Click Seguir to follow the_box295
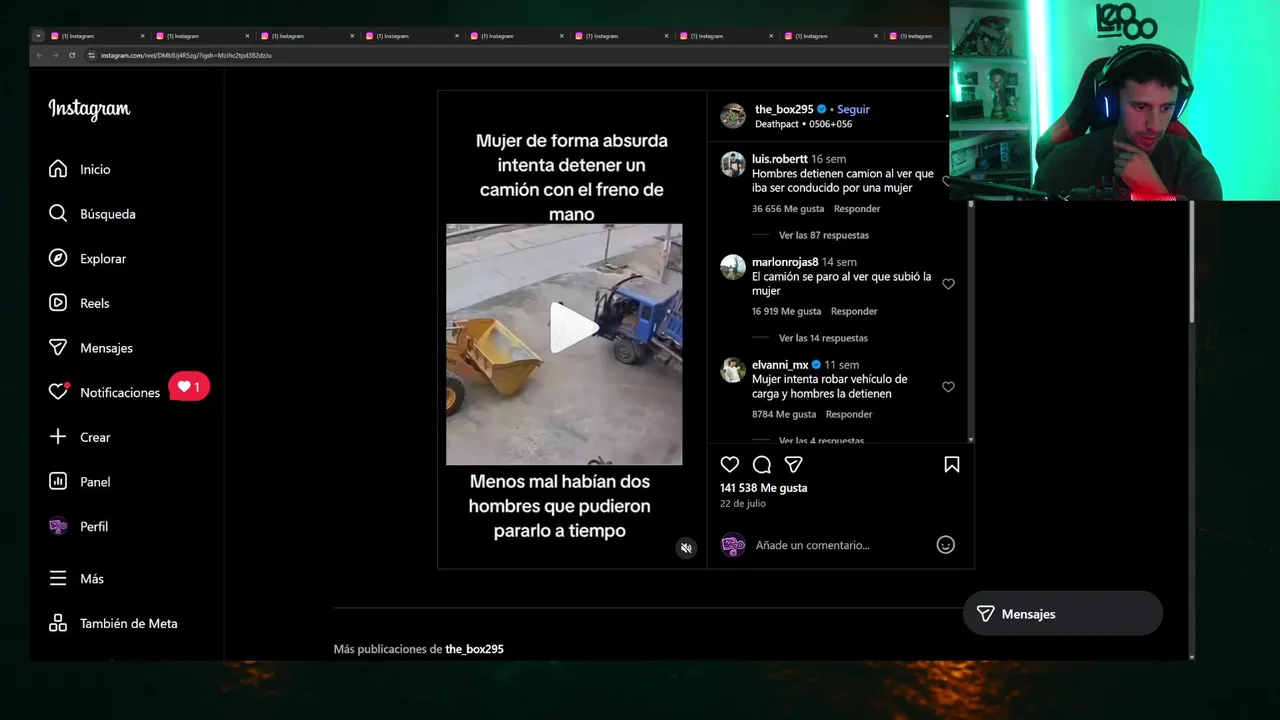This screenshot has height=720, width=1280. click(853, 109)
